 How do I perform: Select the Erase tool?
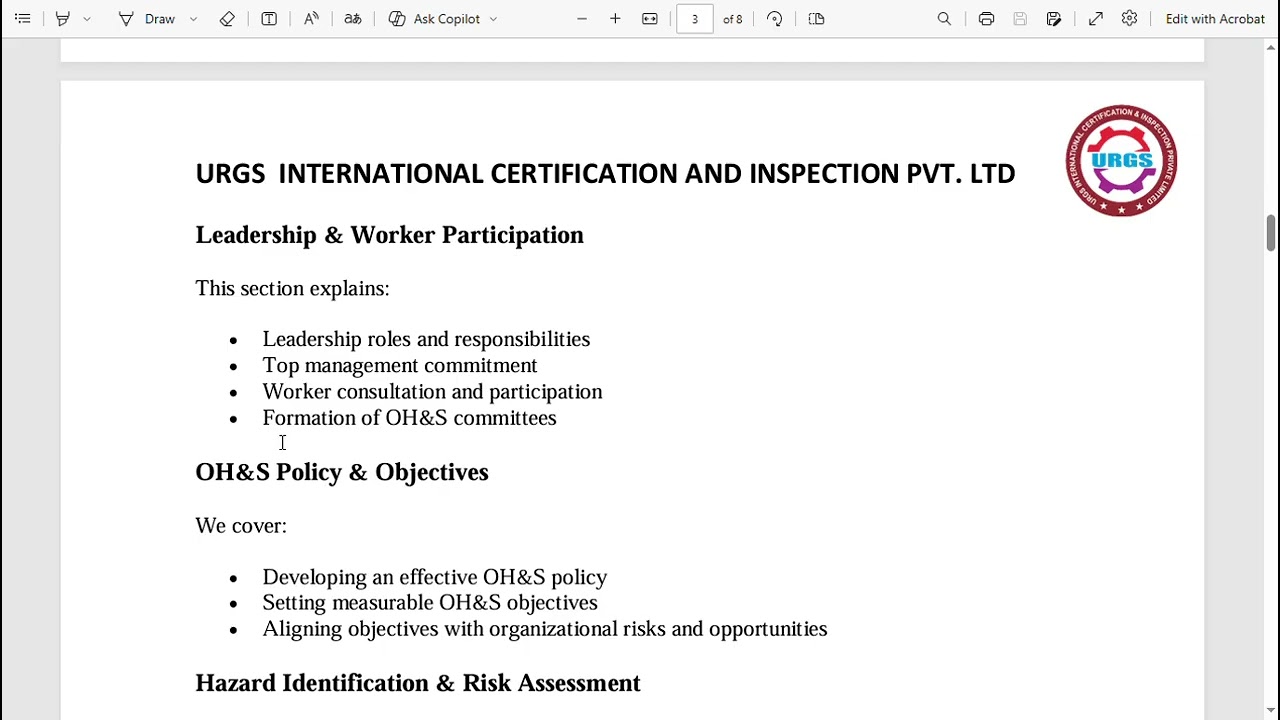click(227, 19)
